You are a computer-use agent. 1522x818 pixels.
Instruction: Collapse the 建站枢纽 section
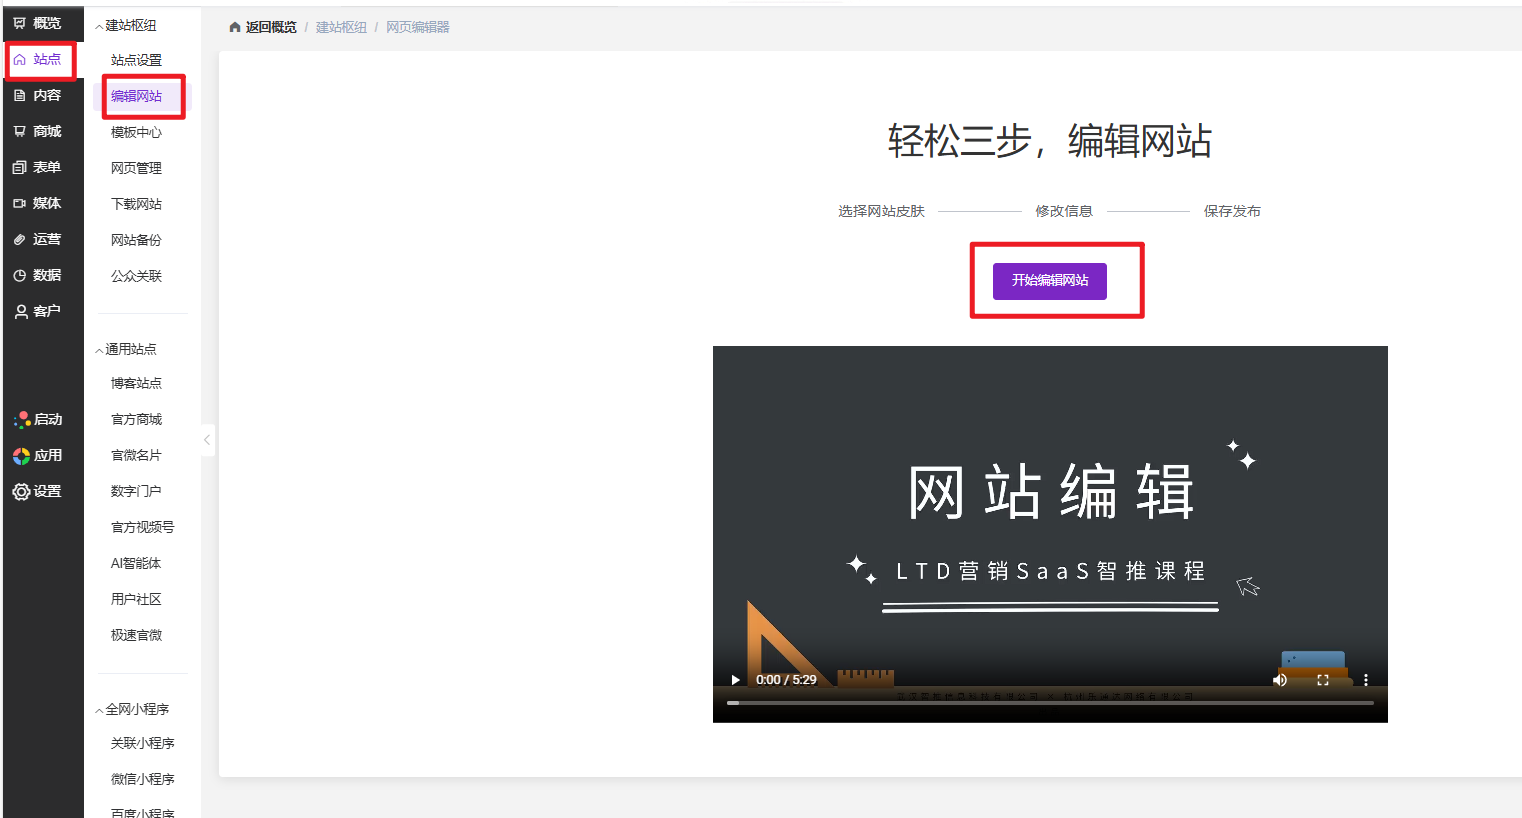(99, 26)
